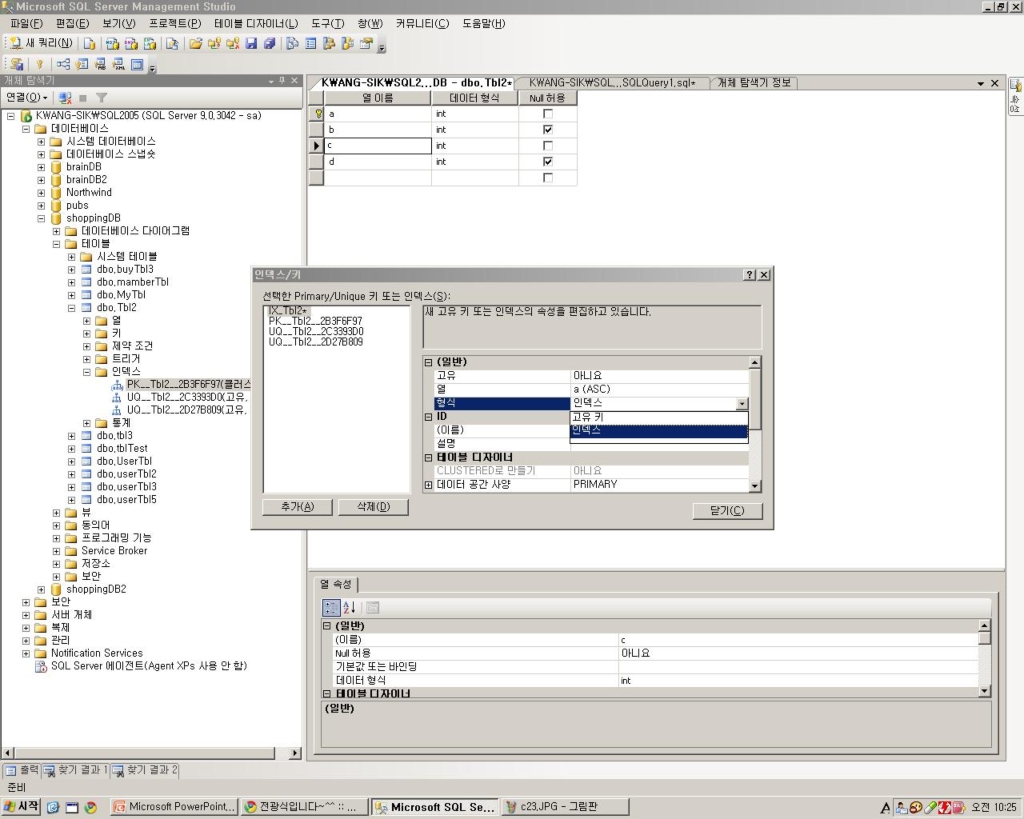Expand the Northwind database node
Viewport: 1024px width, 819px height.
41,193
